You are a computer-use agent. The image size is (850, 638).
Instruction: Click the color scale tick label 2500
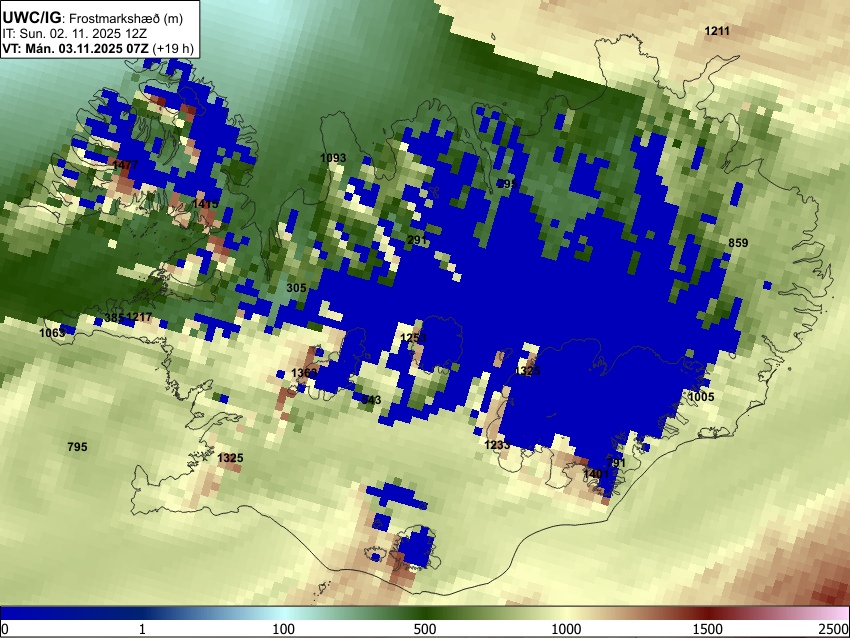(x=834, y=629)
